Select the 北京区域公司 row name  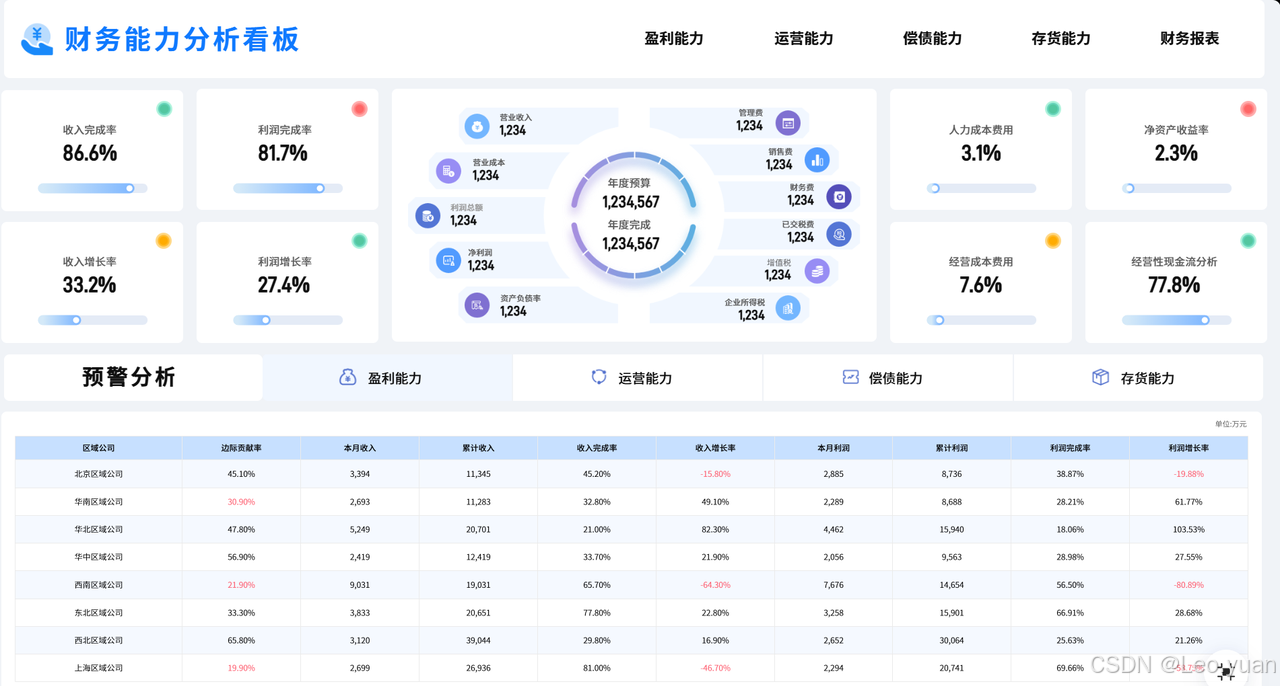click(98, 474)
